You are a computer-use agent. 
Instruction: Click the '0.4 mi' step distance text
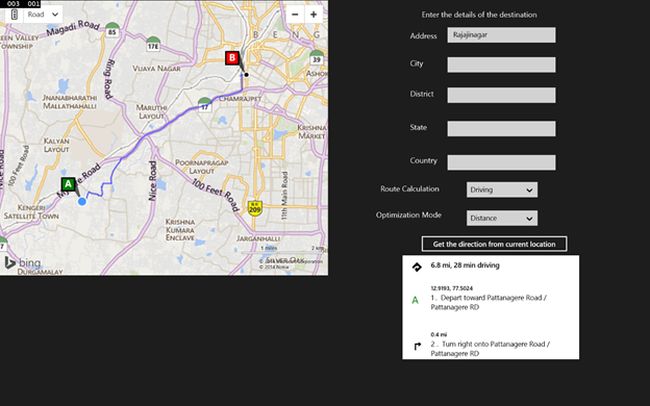pos(439,335)
